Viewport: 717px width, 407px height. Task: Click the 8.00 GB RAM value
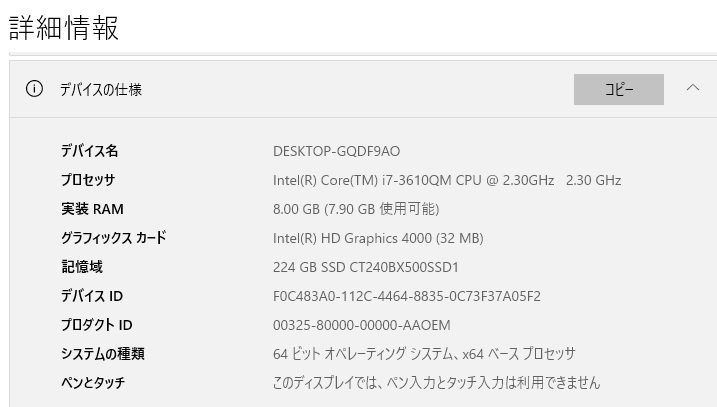356,209
